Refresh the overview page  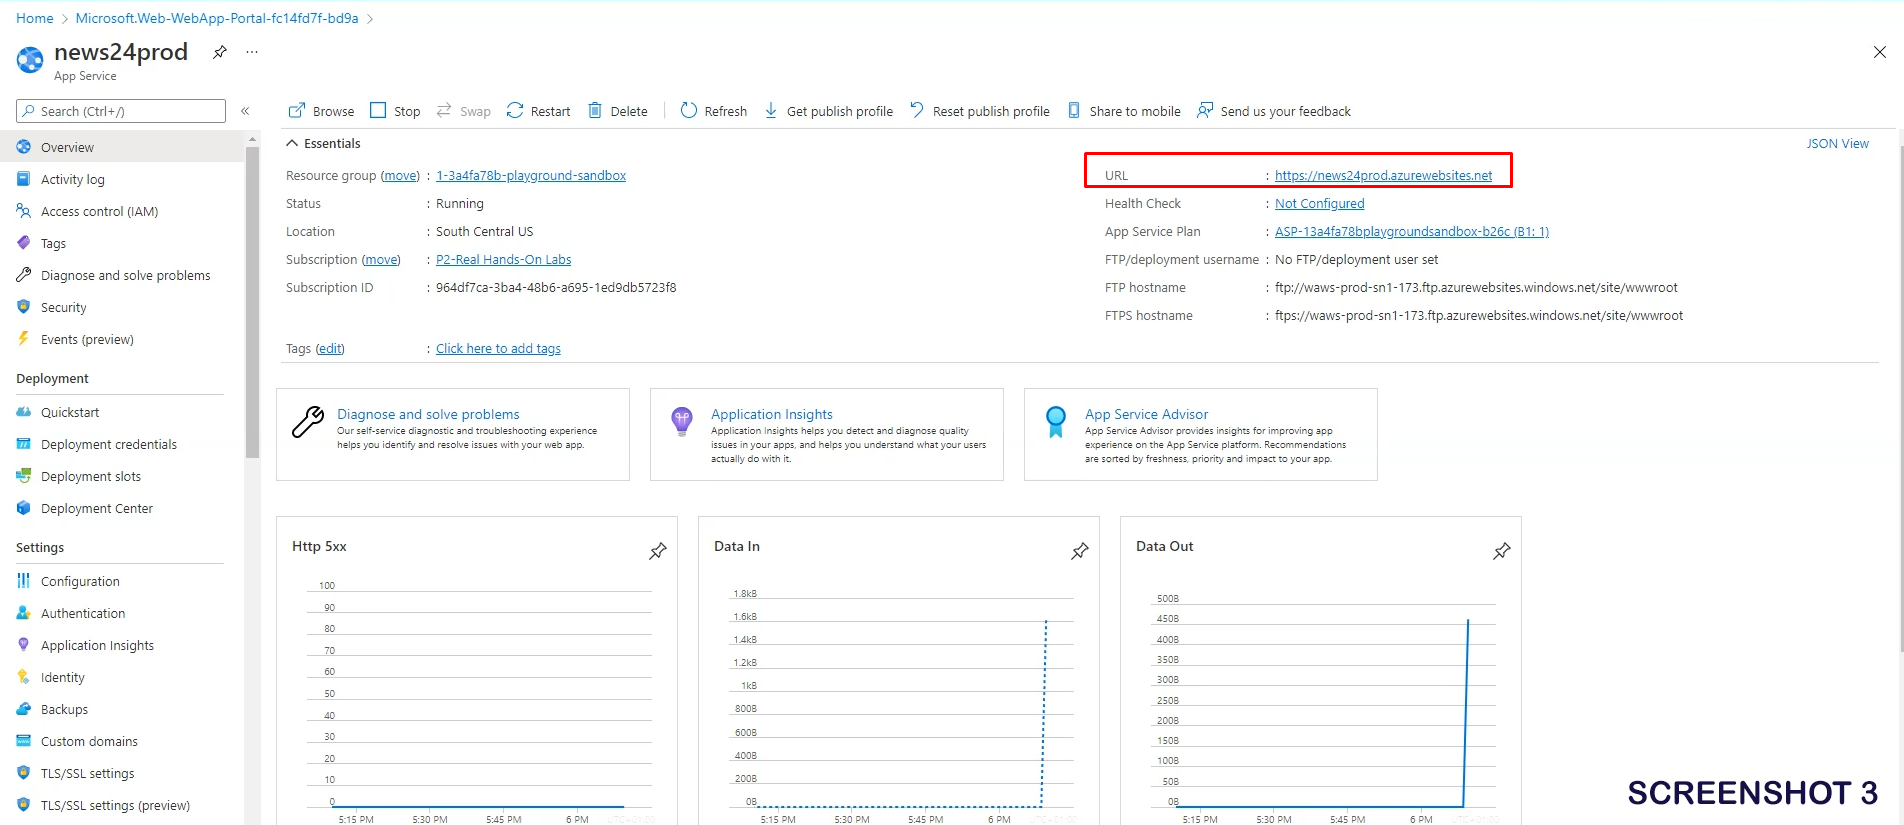point(713,111)
